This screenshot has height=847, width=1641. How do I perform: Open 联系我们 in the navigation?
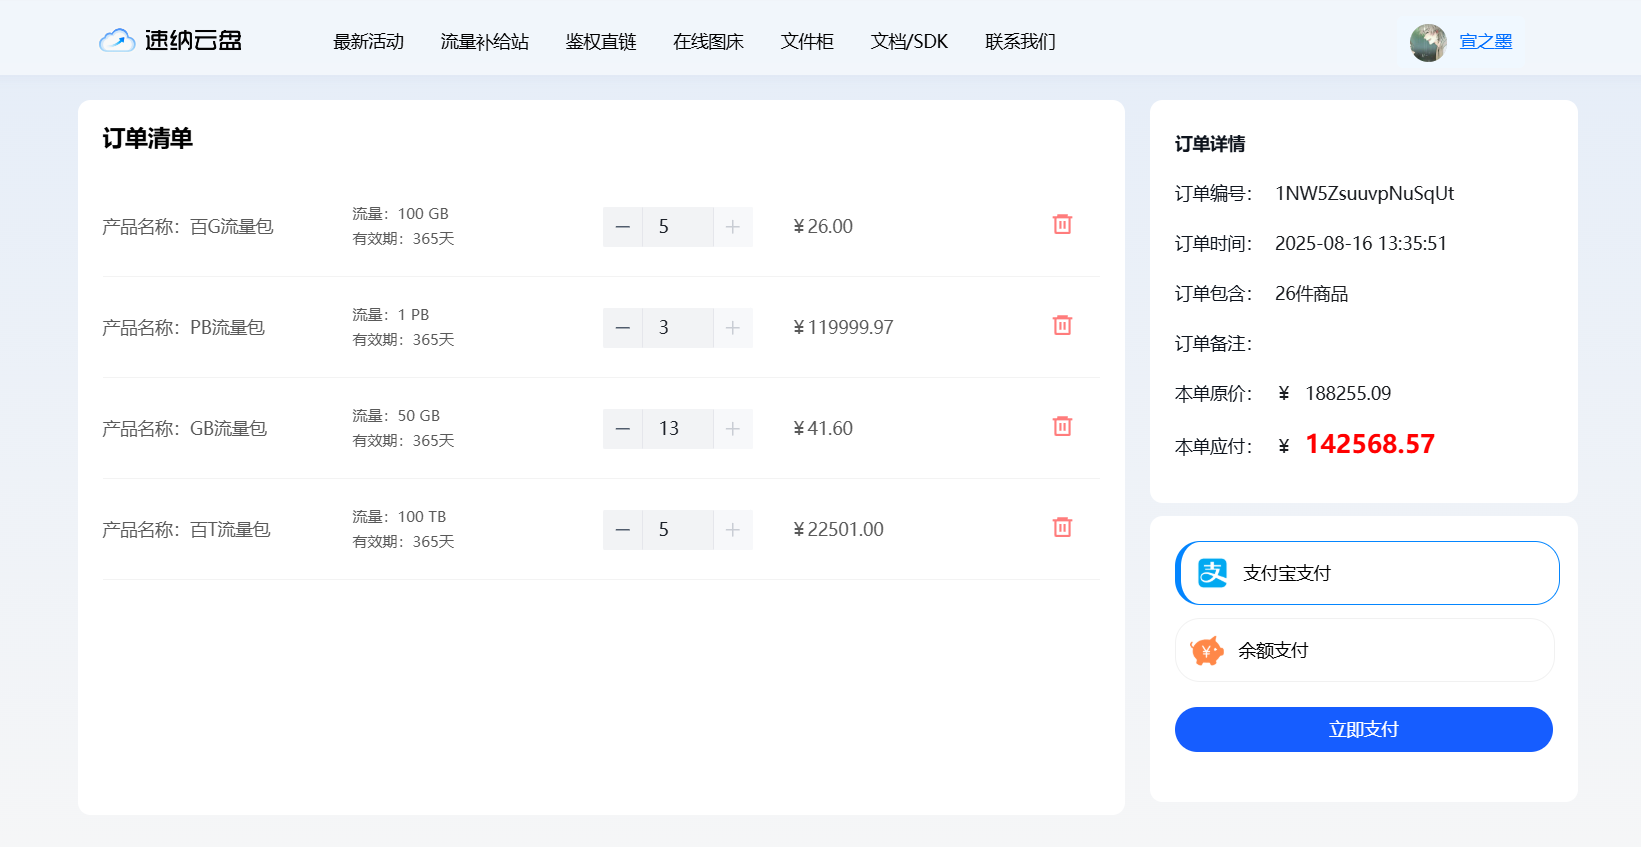(1020, 41)
